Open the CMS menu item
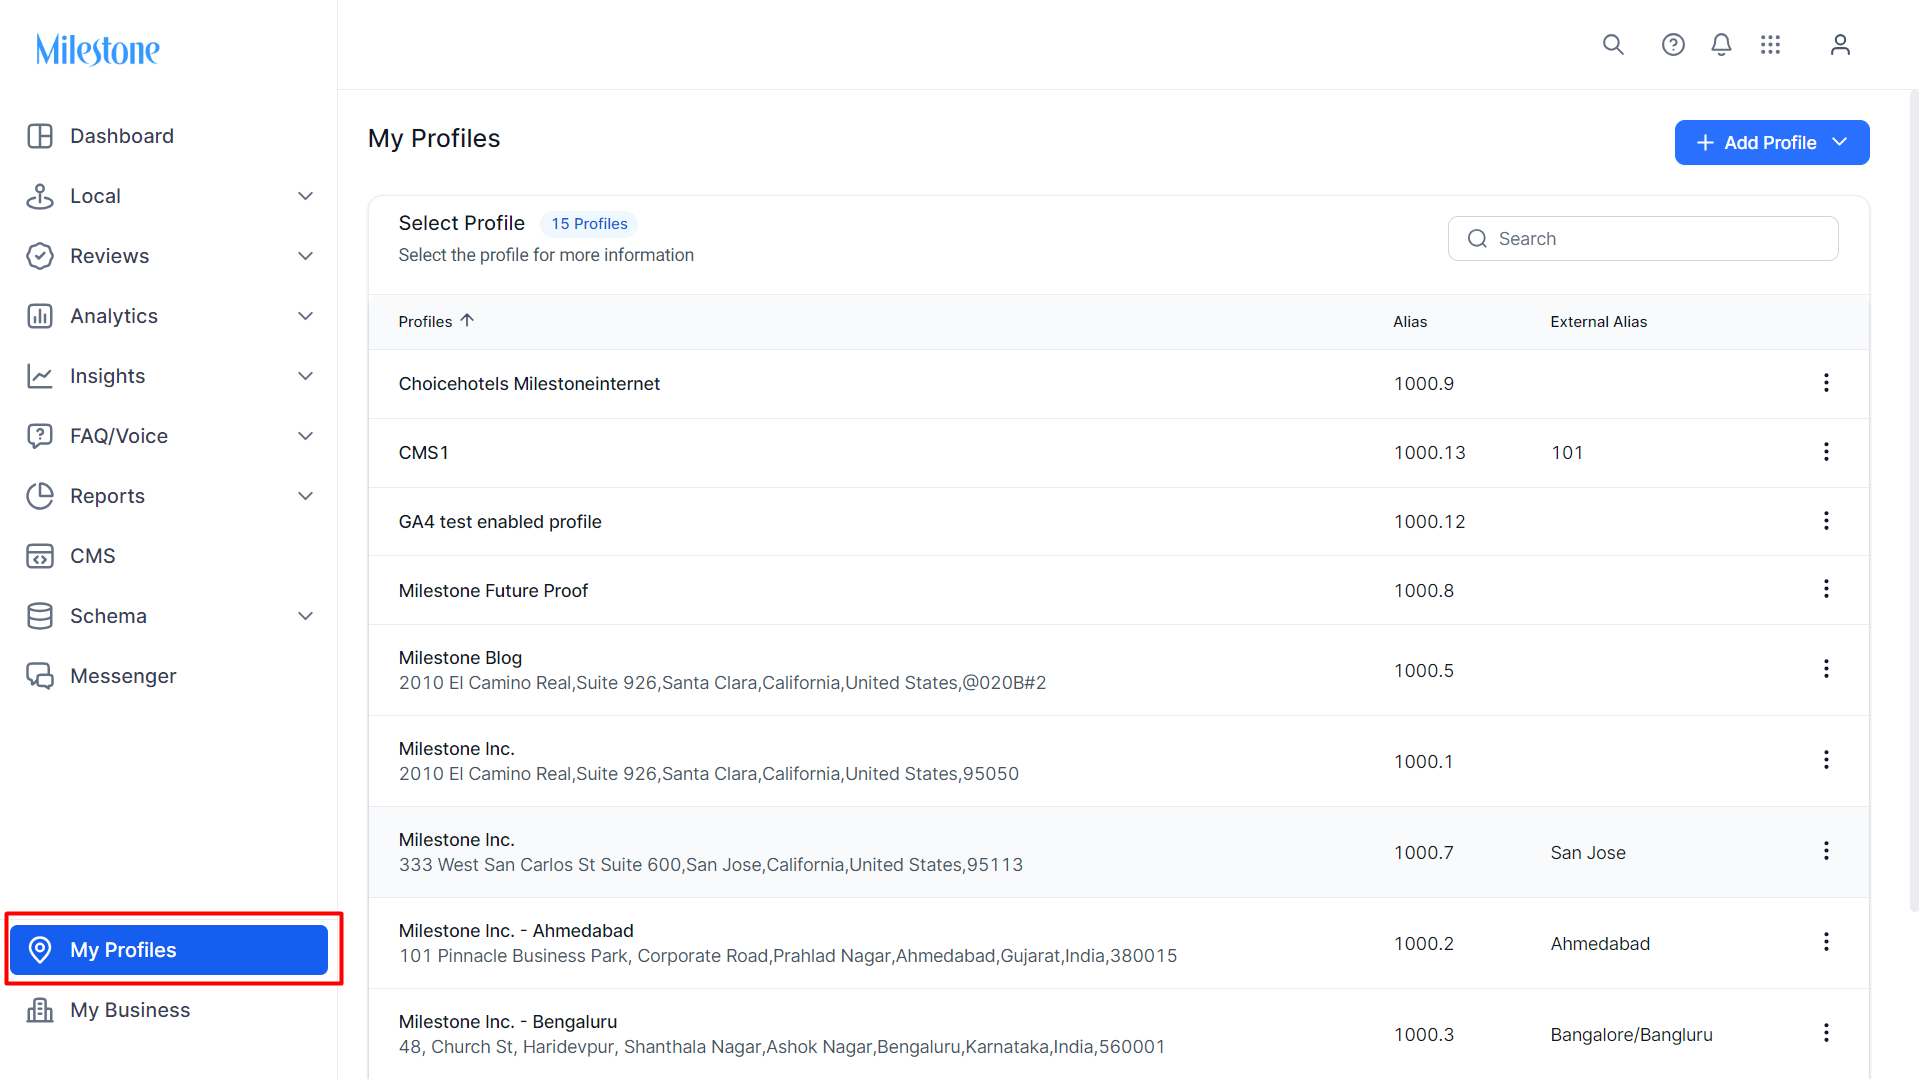1919x1079 pixels. [x=93, y=556]
